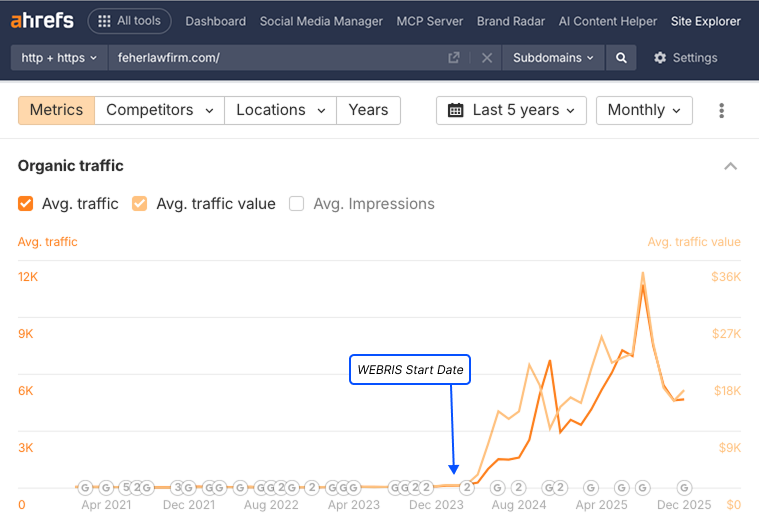Screen dimensions: 759x524
Task: Open the Brand Radar link
Action: (x=512, y=21)
